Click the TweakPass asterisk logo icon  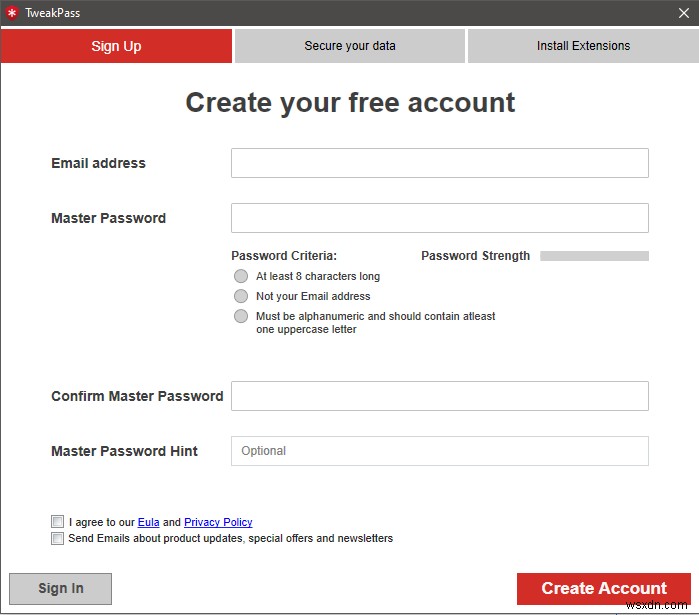point(12,13)
